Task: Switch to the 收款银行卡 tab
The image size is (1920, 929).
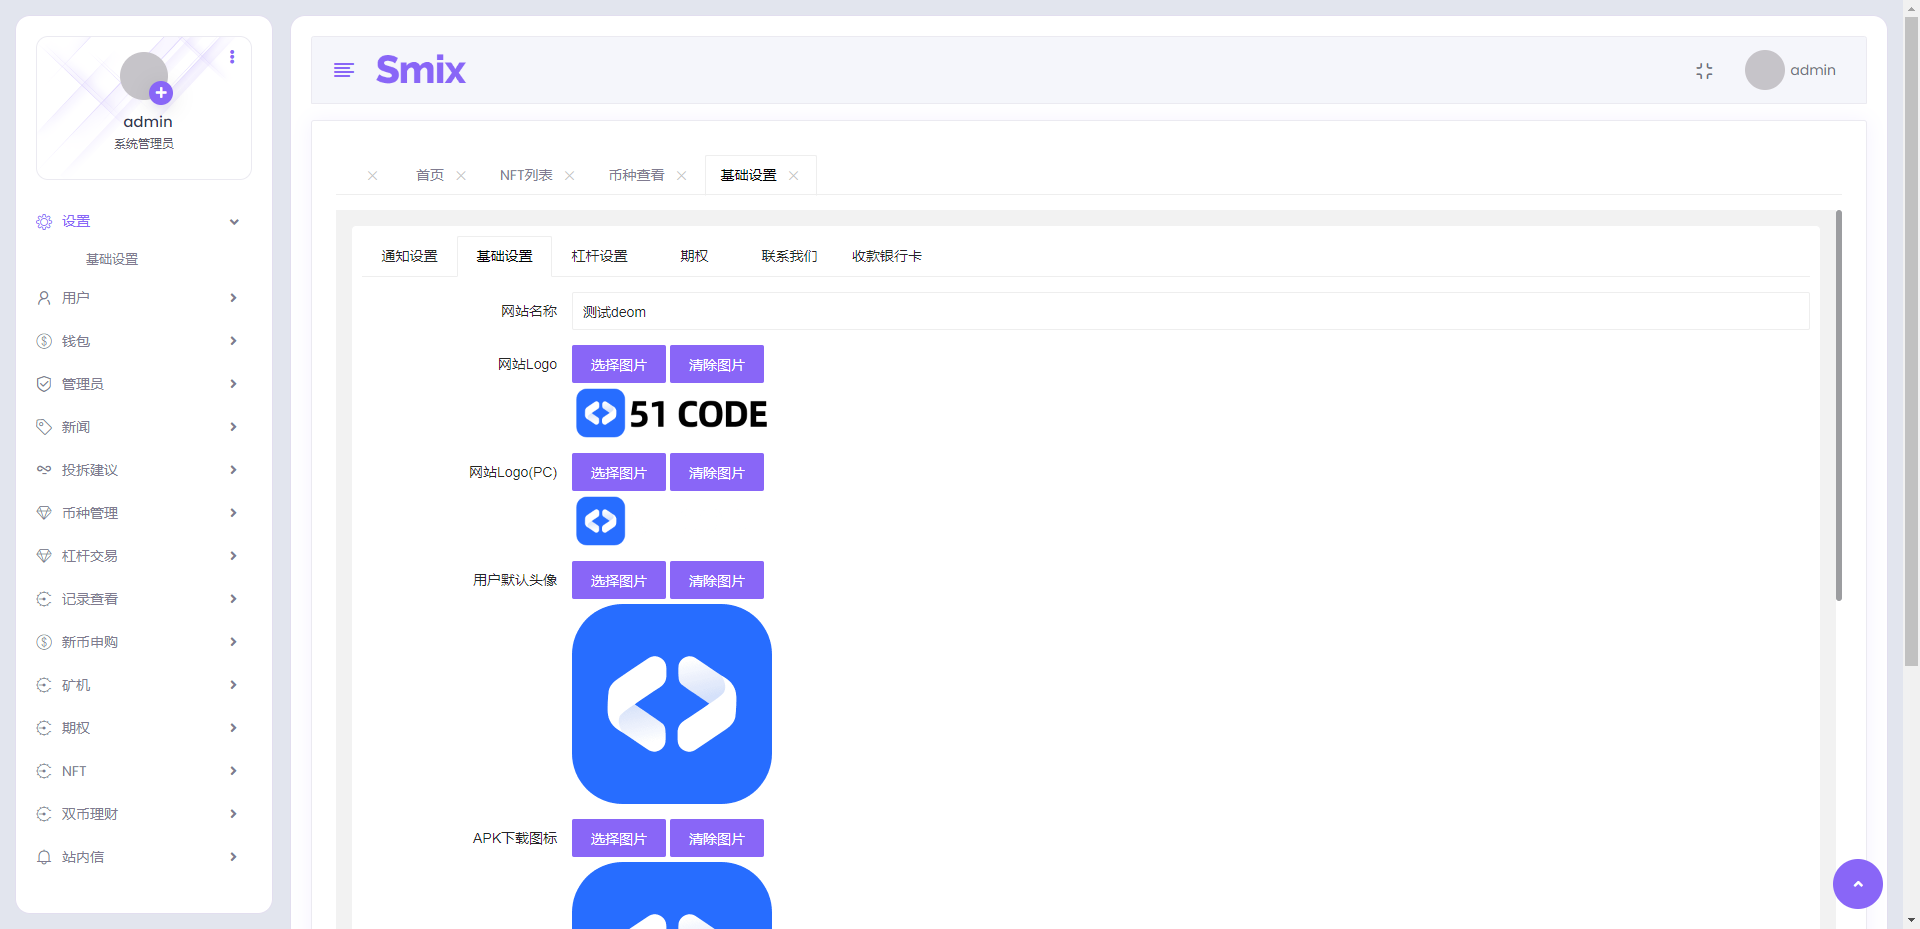Action: point(886,255)
